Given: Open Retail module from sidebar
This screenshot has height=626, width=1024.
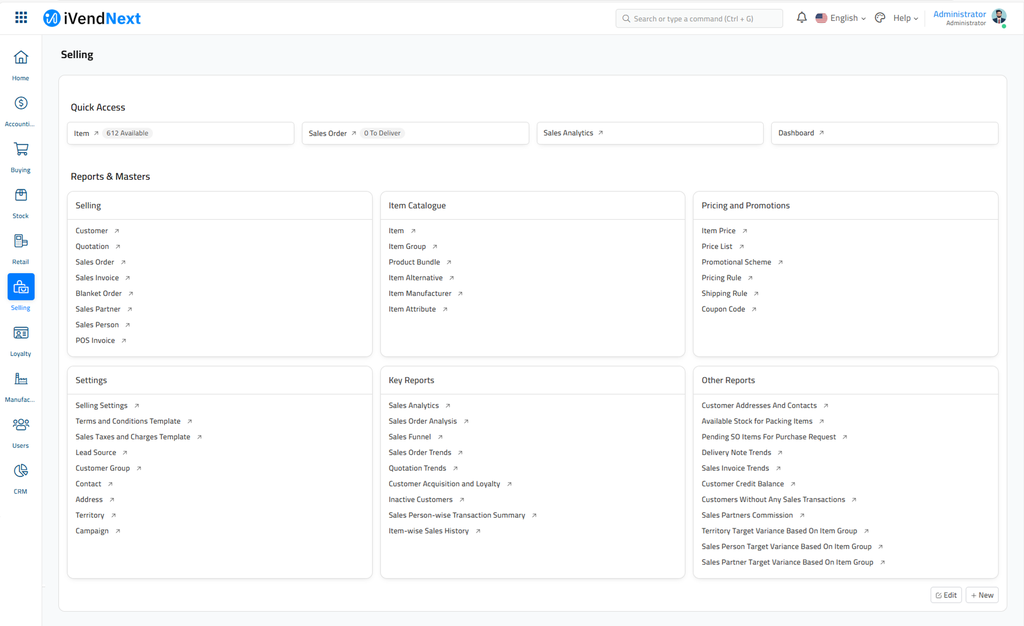Looking at the screenshot, I should [x=20, y=242].
